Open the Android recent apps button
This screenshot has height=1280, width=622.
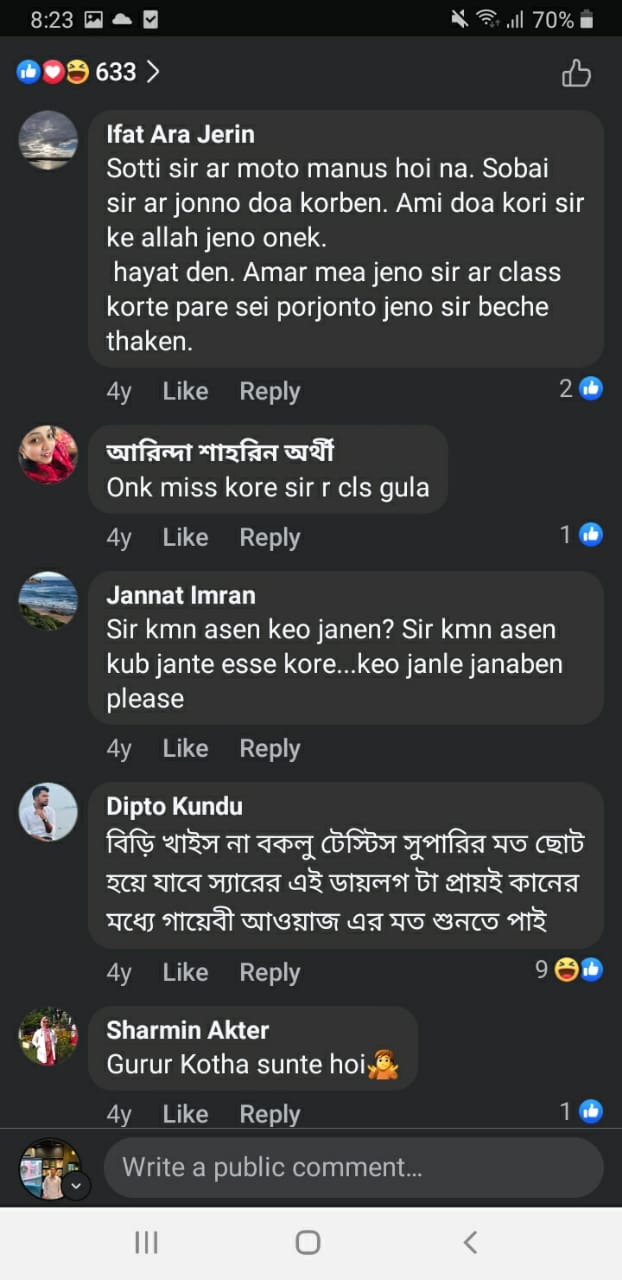[146, 1242]
